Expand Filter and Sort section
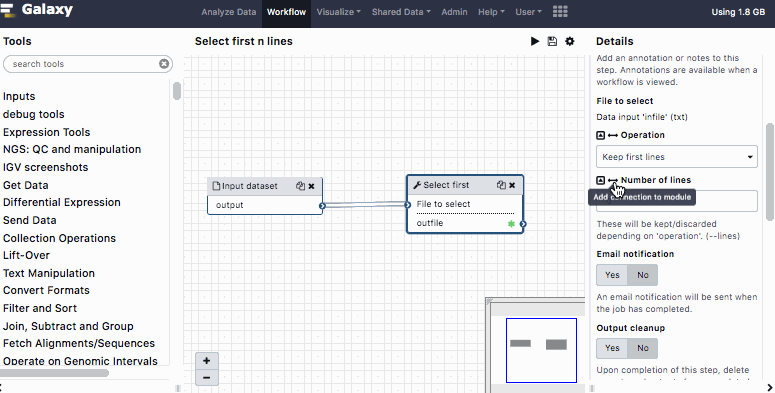The image size is (775, 393). coord(40,308)
